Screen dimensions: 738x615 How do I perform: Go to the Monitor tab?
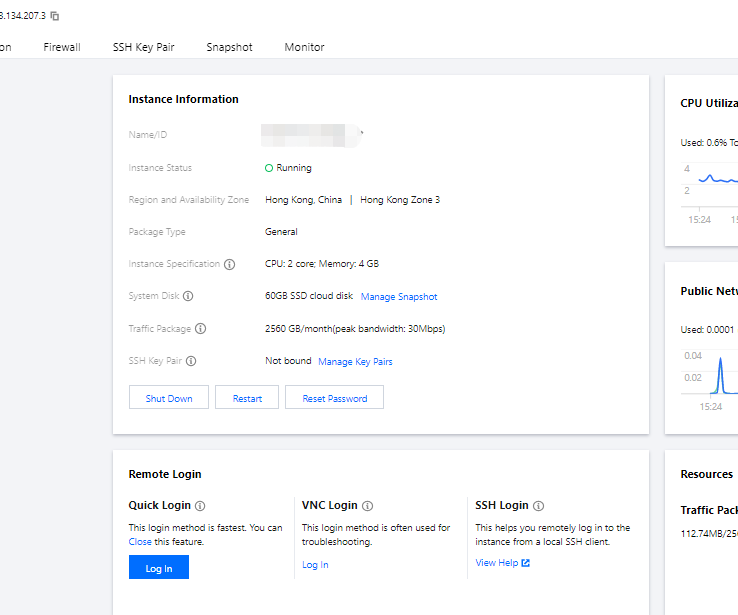304,47
